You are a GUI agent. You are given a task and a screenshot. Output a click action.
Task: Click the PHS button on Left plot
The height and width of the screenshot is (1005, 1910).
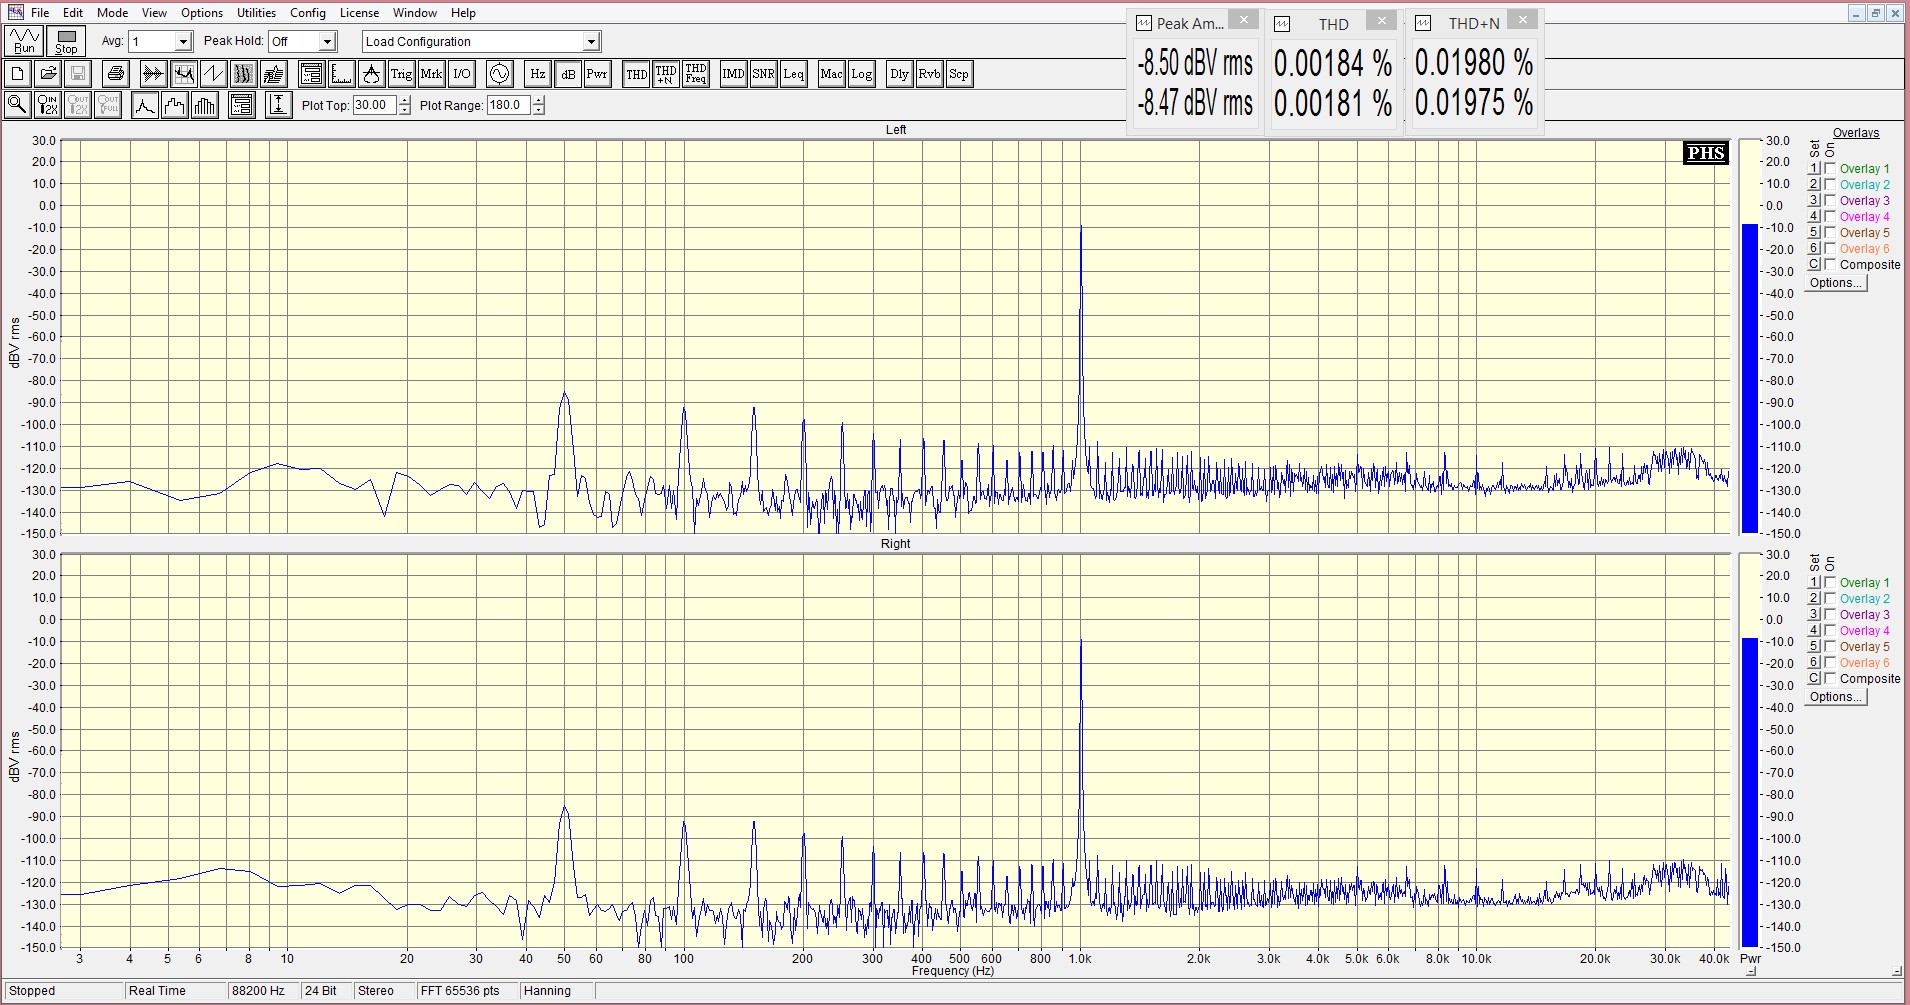tap(1705, 153)
